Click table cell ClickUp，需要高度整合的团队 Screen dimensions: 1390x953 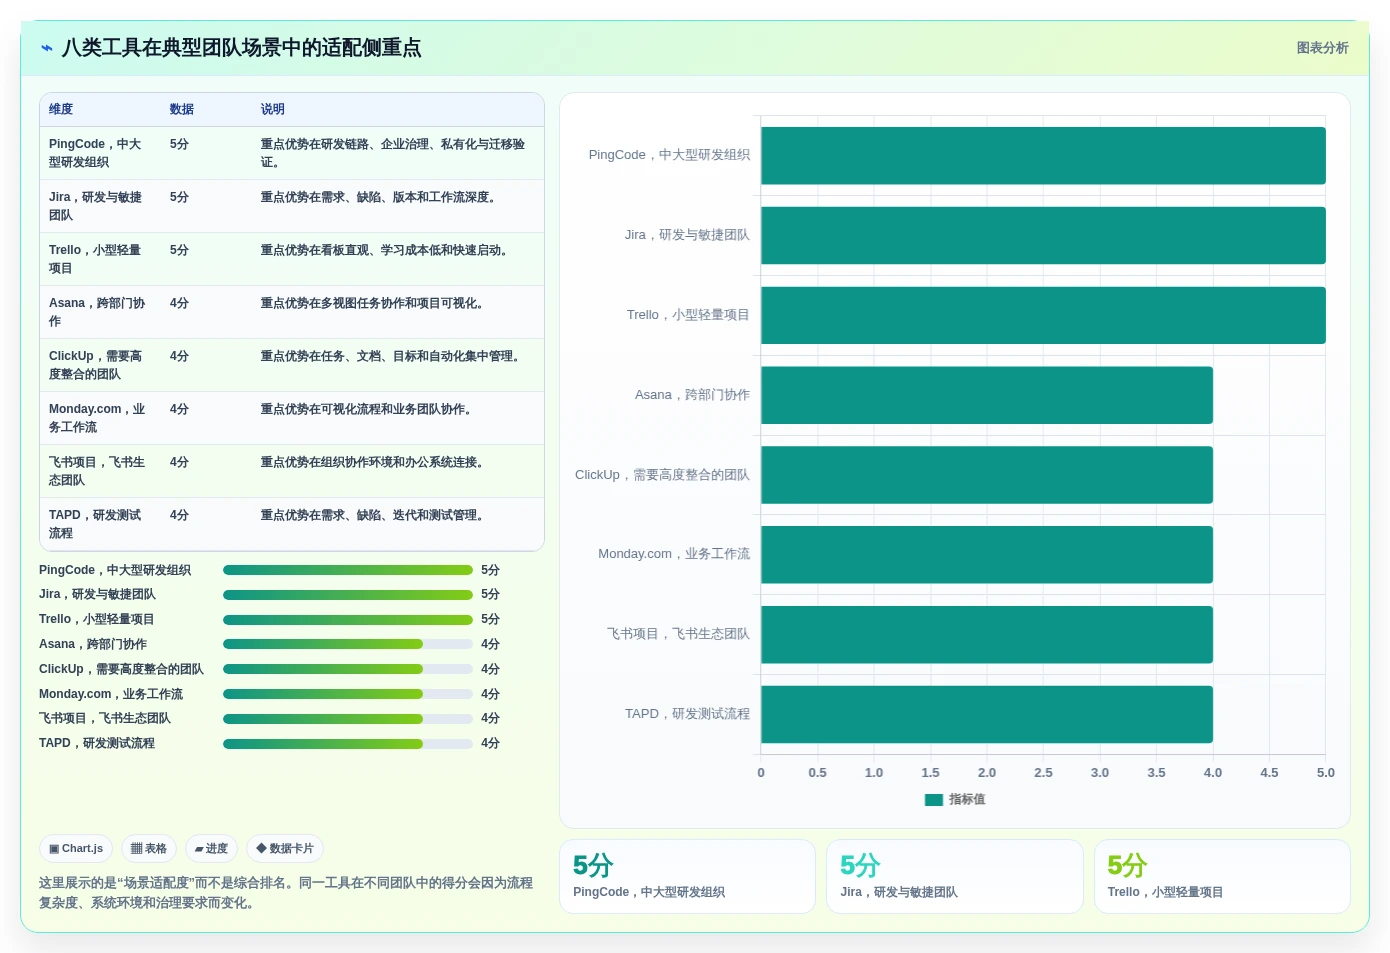click(98, 365)
